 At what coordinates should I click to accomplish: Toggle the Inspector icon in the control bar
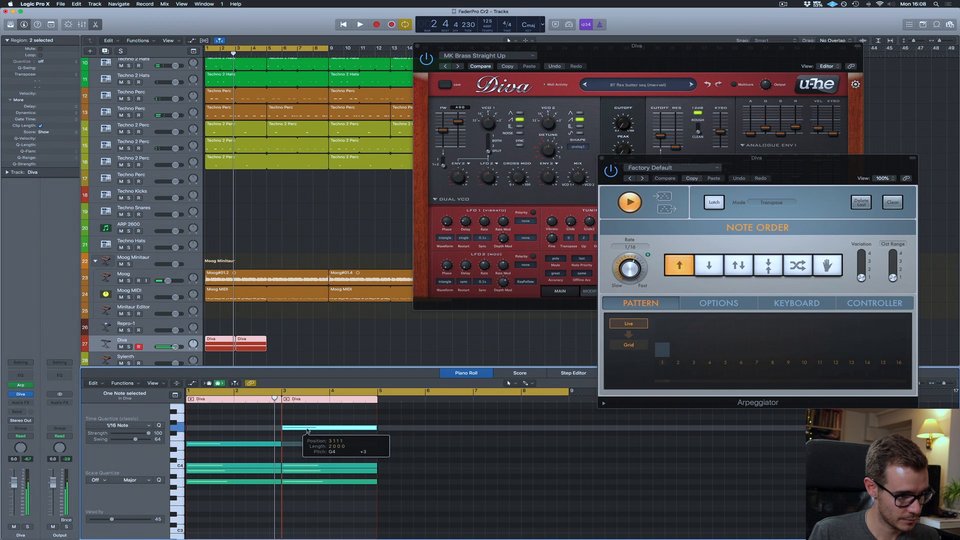pos(24,24)
